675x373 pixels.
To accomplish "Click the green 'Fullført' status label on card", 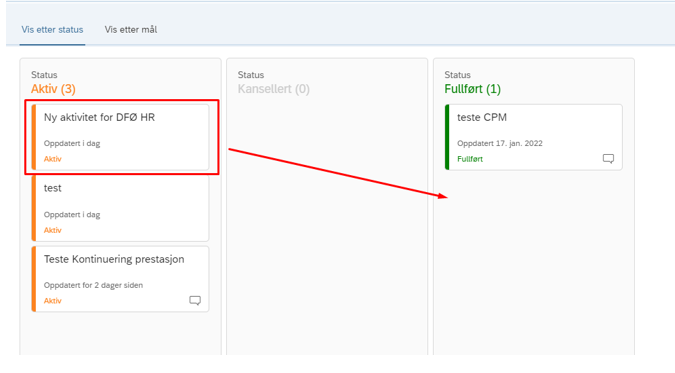I will pos(470,159).
